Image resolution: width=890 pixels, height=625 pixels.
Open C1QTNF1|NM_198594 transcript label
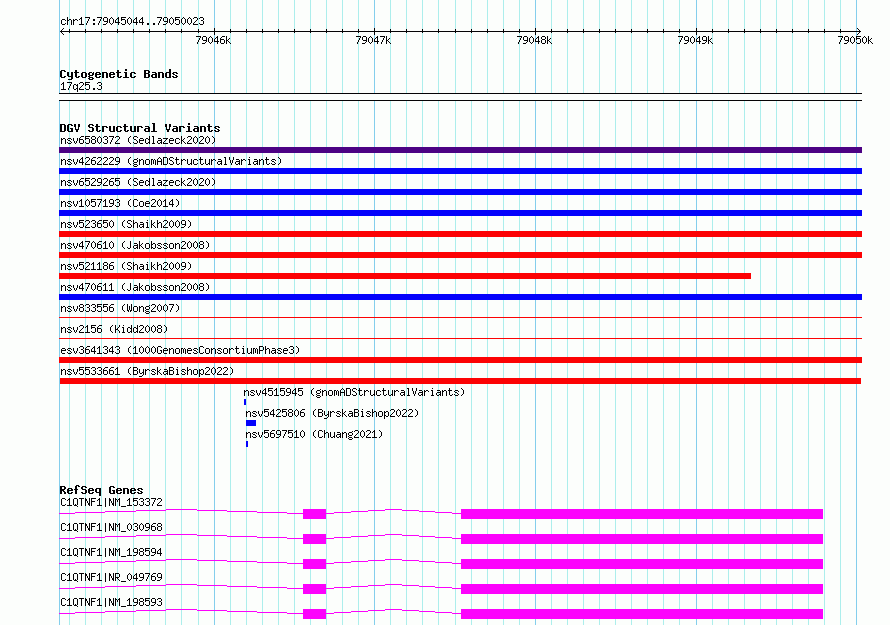(x=111, y=552)
